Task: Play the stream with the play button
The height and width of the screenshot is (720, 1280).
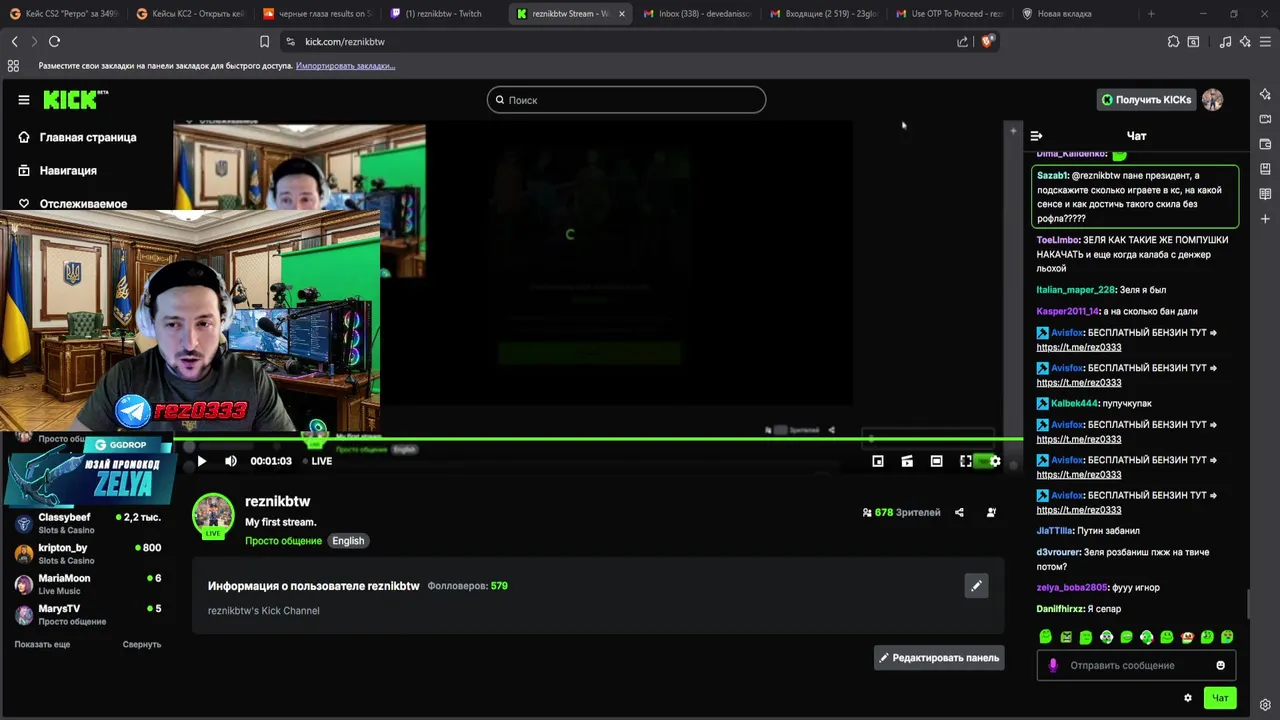Action: pos(202,461)
